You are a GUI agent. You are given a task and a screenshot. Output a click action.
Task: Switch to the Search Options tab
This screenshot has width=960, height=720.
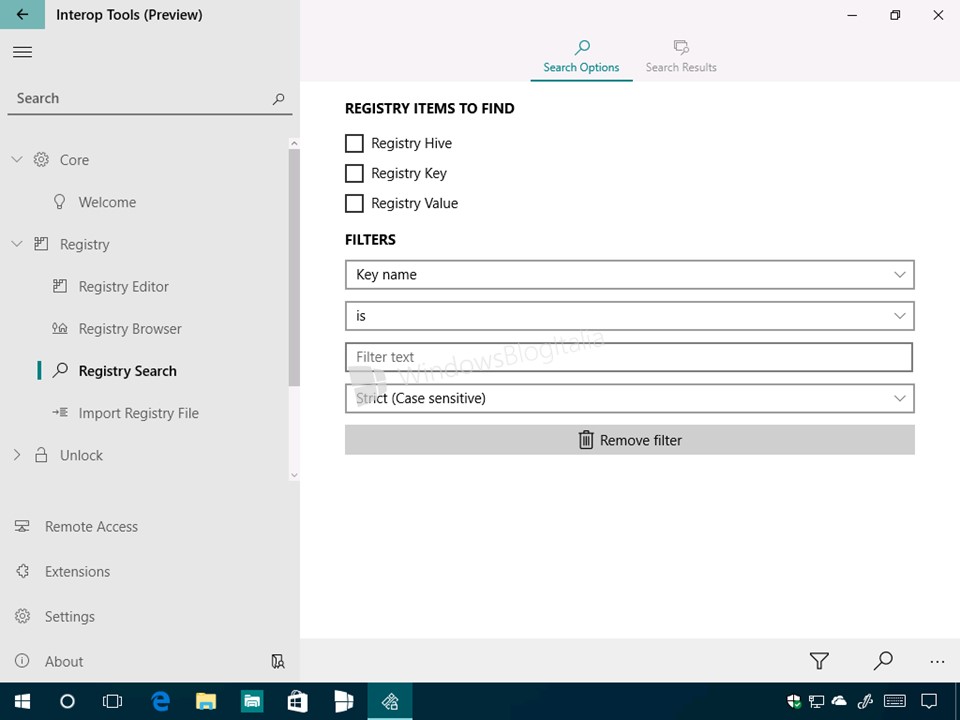tap(581, 57)
